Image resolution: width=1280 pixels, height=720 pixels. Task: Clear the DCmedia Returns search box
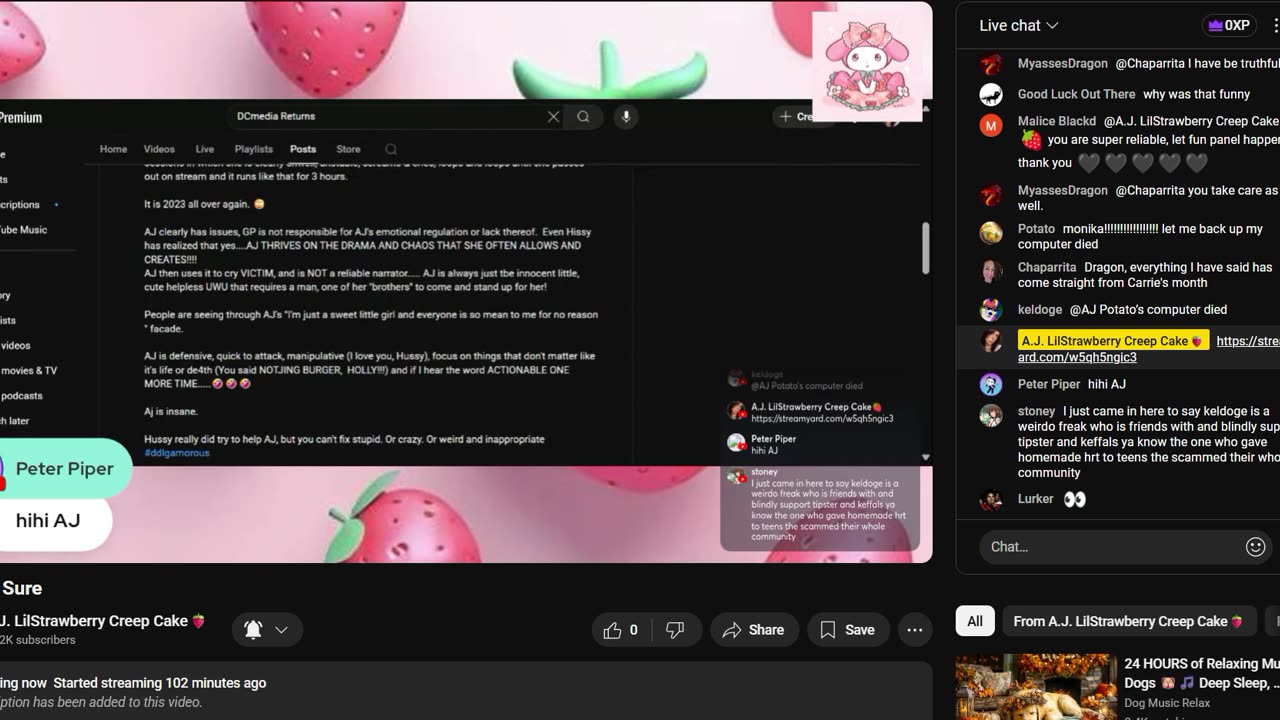553,117
